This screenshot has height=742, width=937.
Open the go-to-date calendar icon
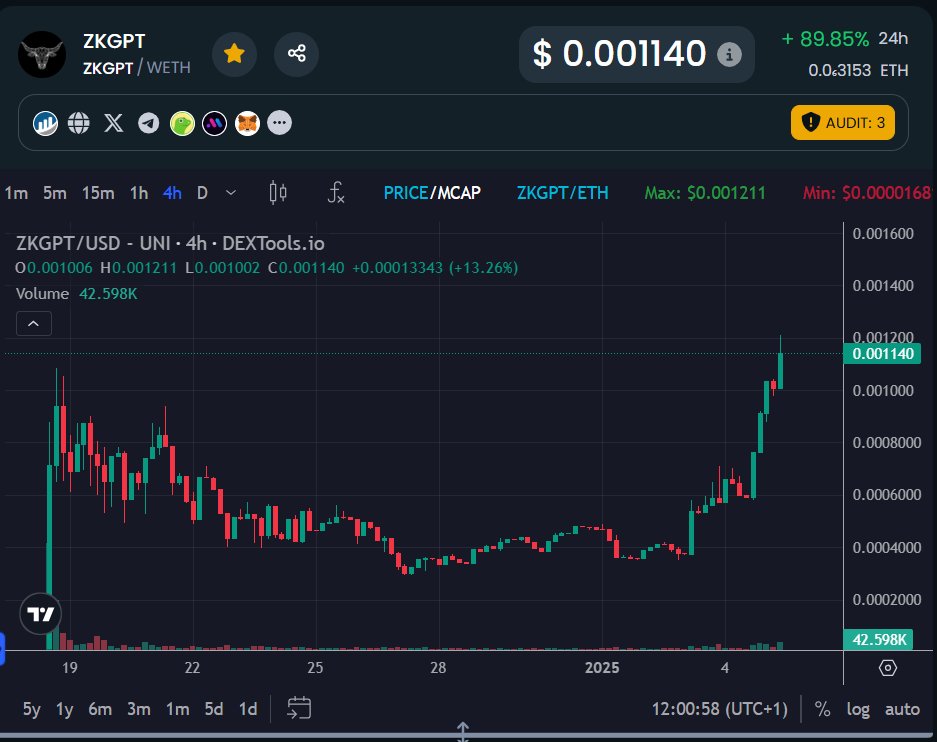299,708
